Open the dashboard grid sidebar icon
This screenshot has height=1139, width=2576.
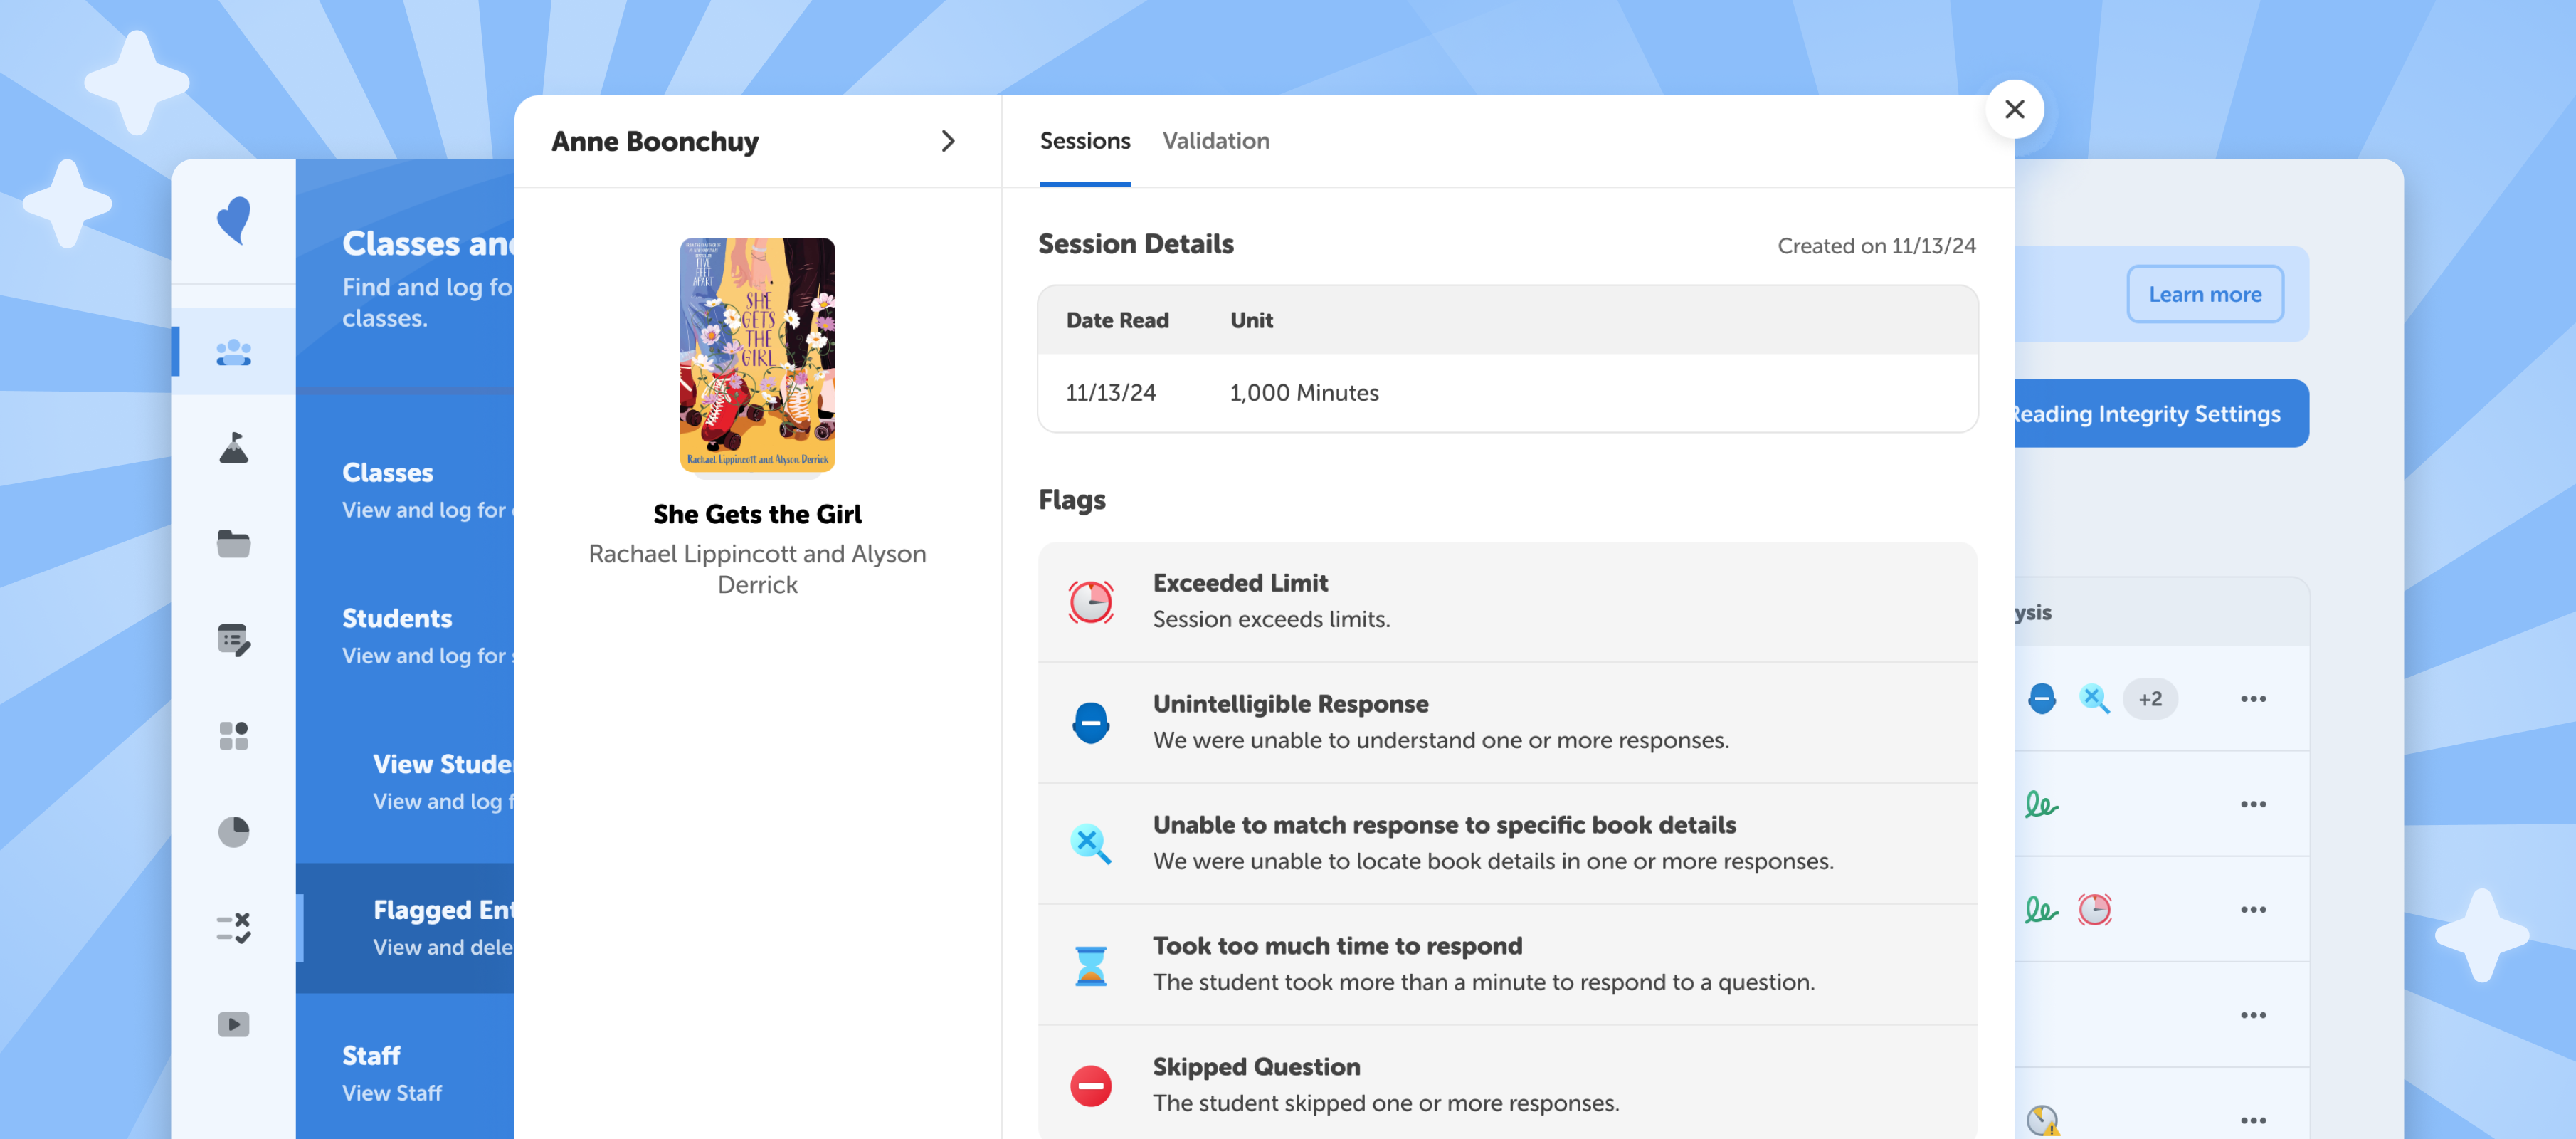233,735
